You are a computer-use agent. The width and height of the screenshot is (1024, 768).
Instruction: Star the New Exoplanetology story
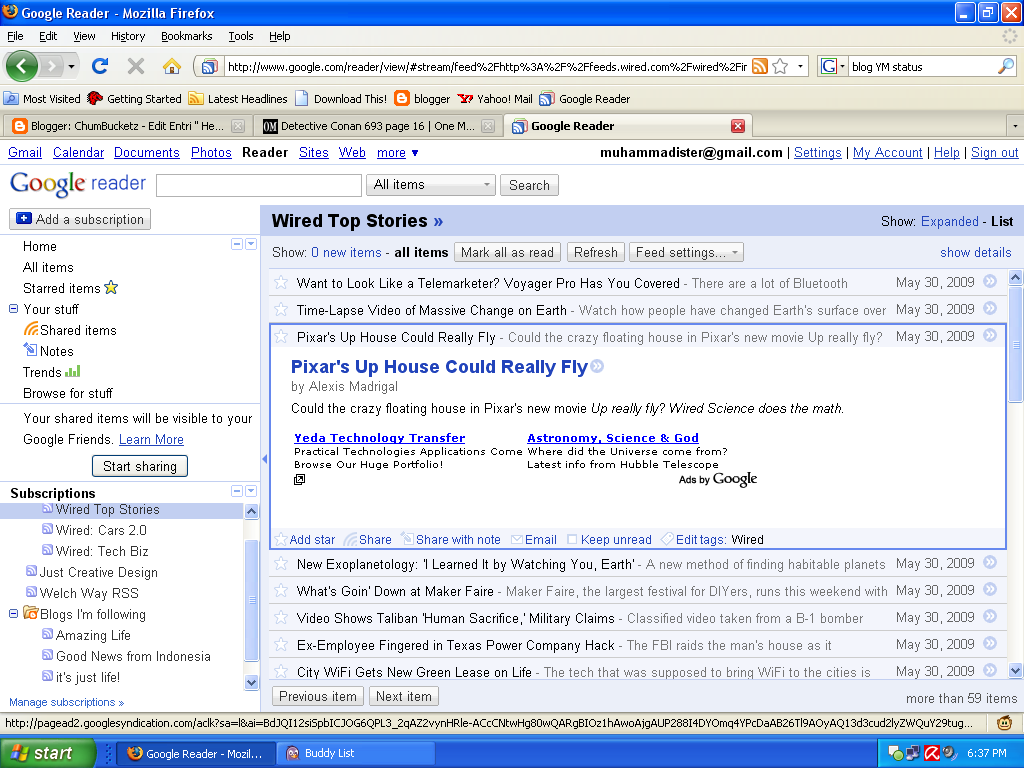point(281,564)
